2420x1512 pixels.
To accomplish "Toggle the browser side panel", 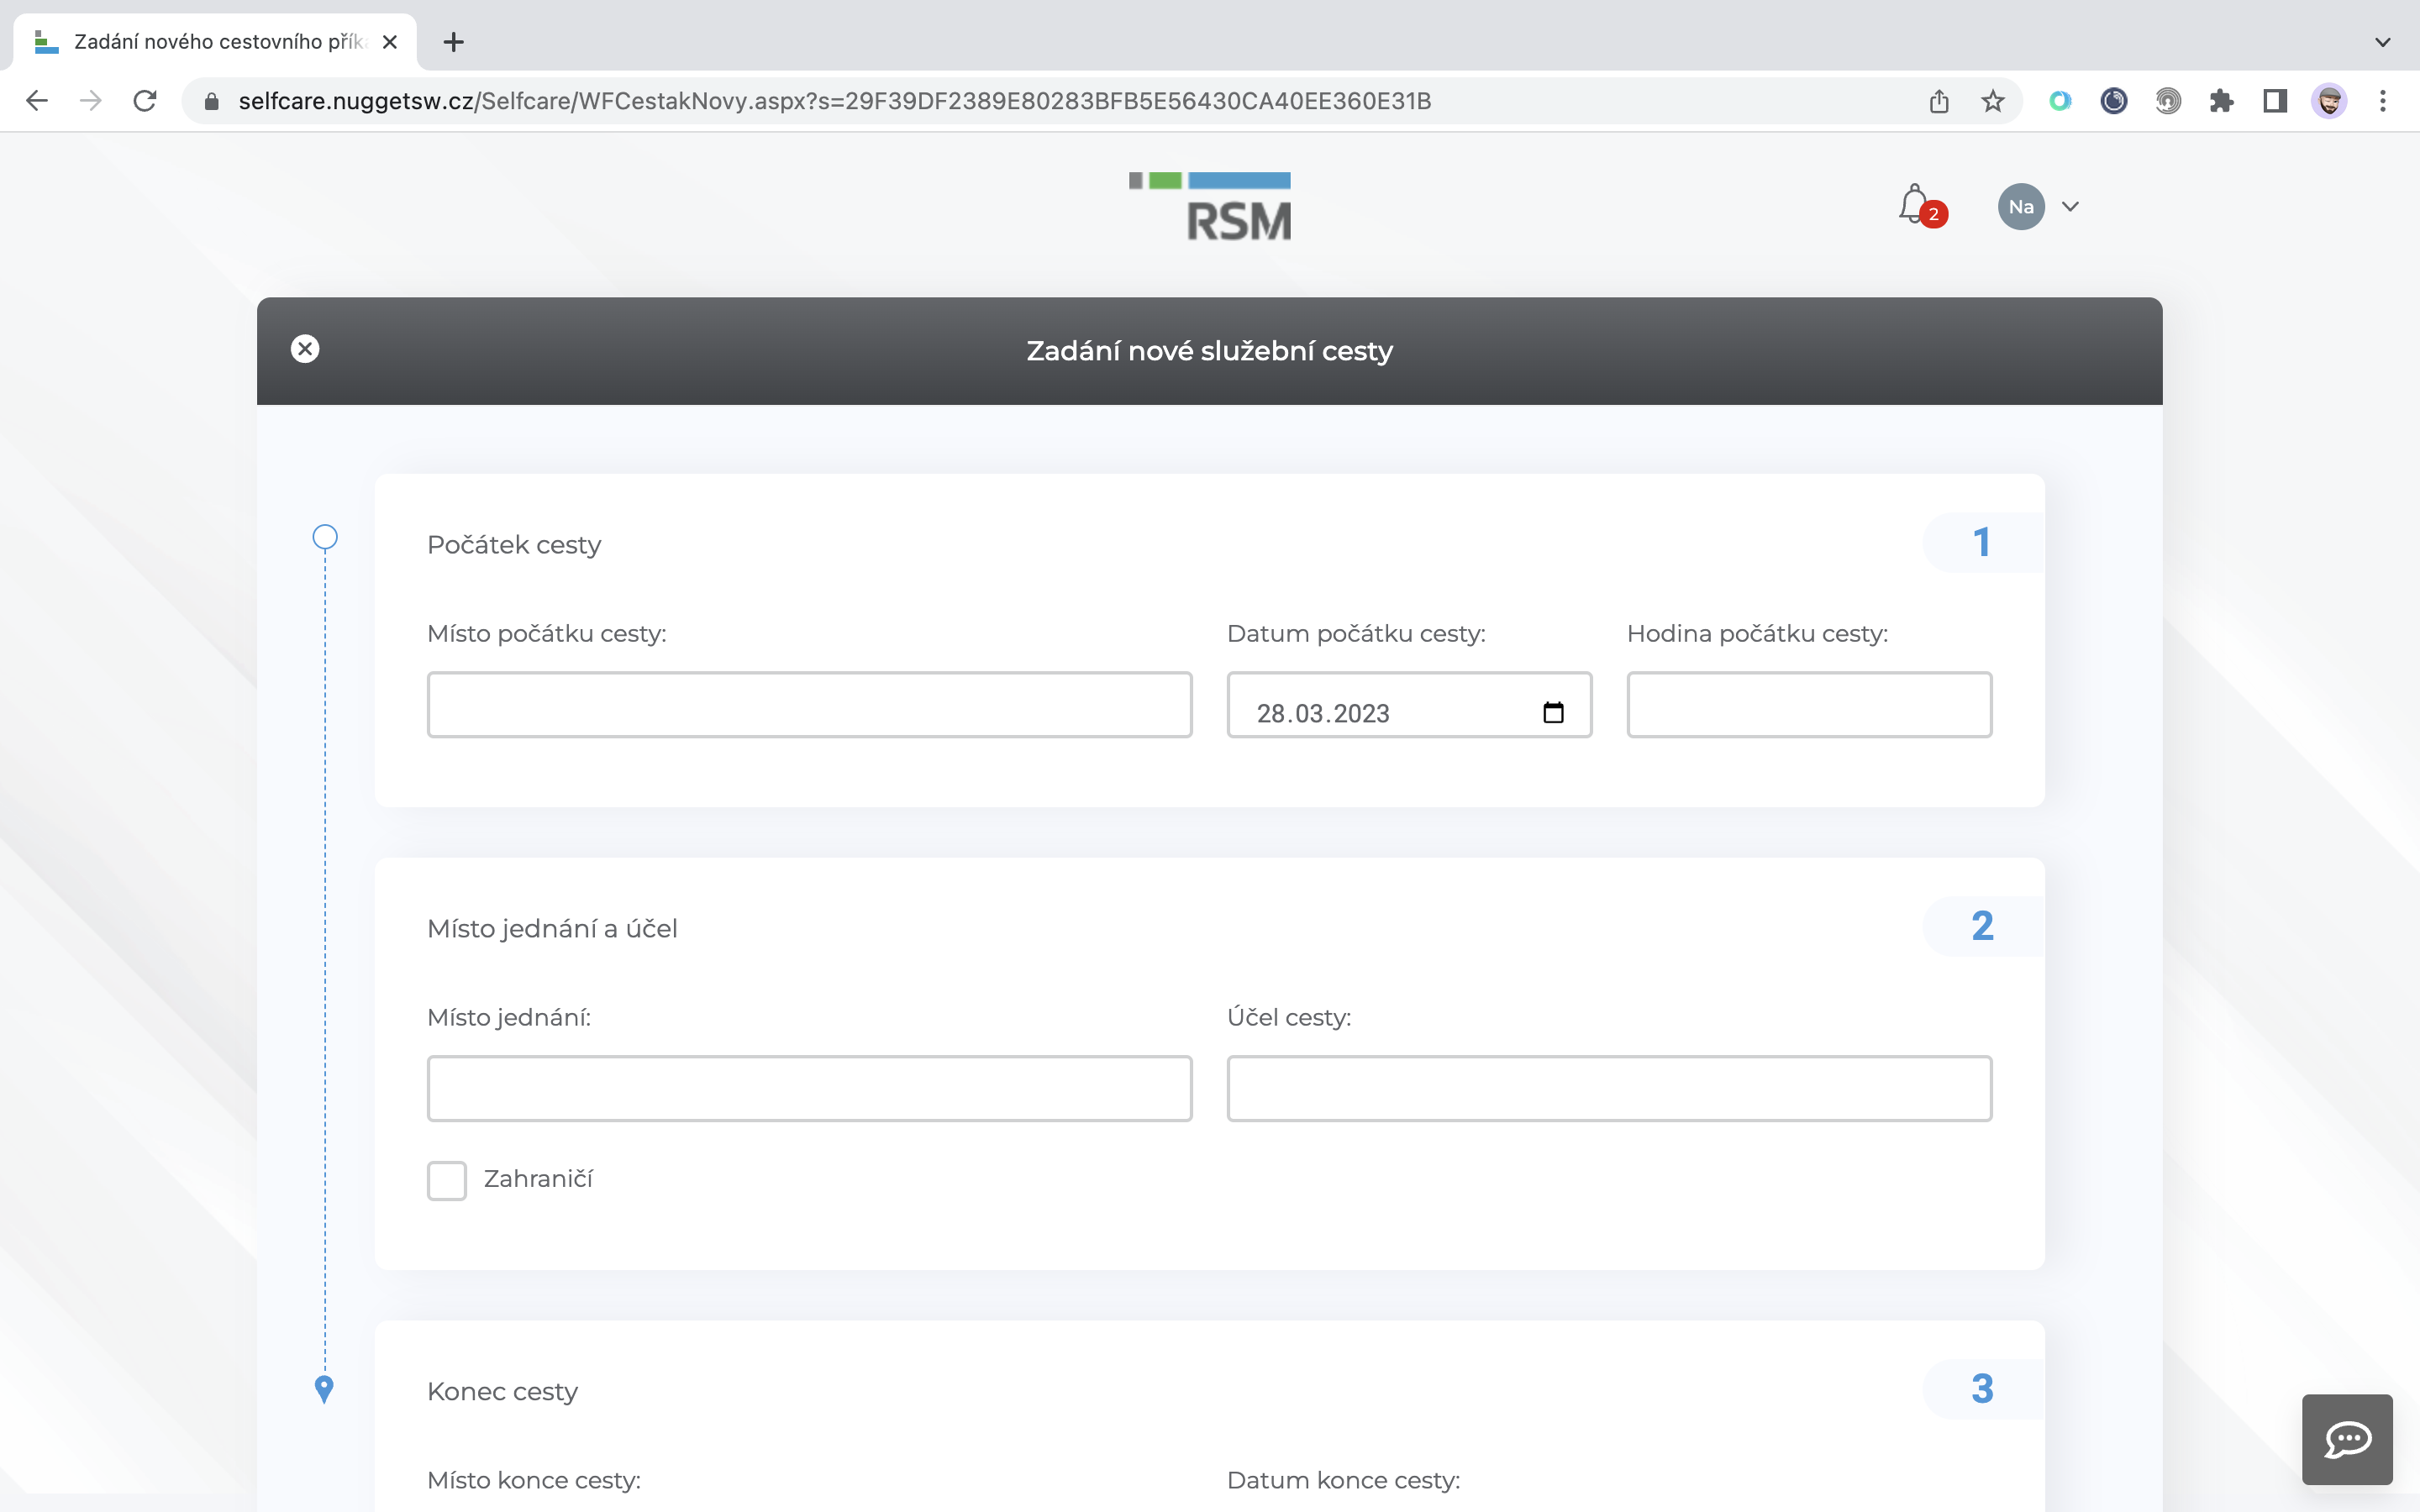I will (2275, 101).
